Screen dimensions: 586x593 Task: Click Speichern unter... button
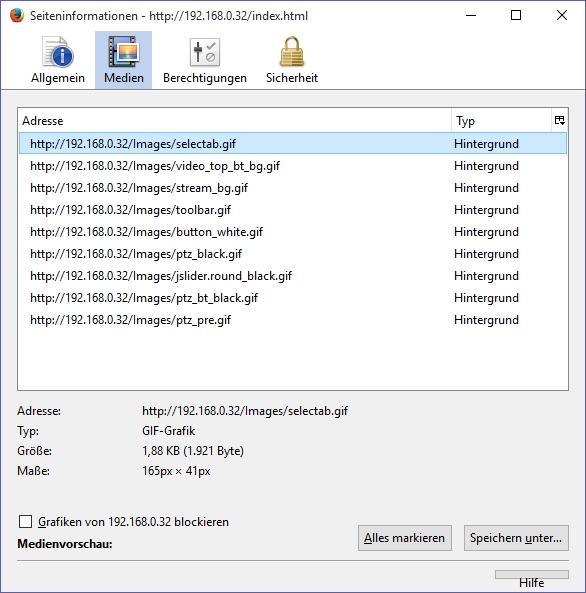[x=516, y=538]
